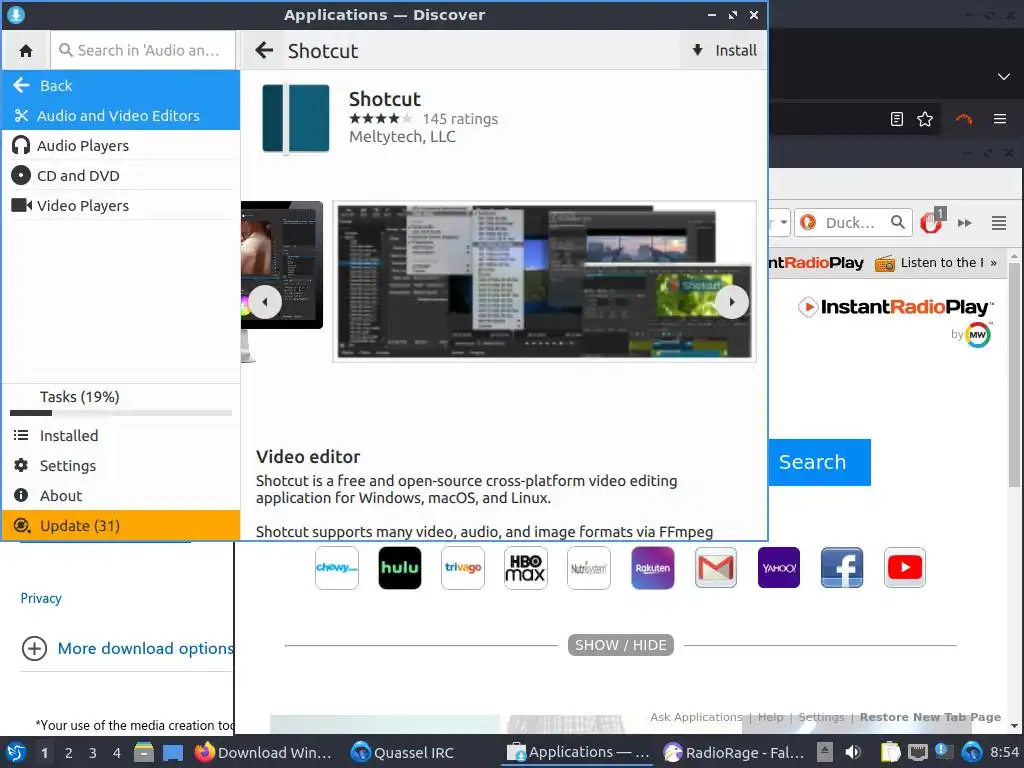Switch to virtual desktop 2
This screenshot has width=1024, height=768.
coord(69,753)
